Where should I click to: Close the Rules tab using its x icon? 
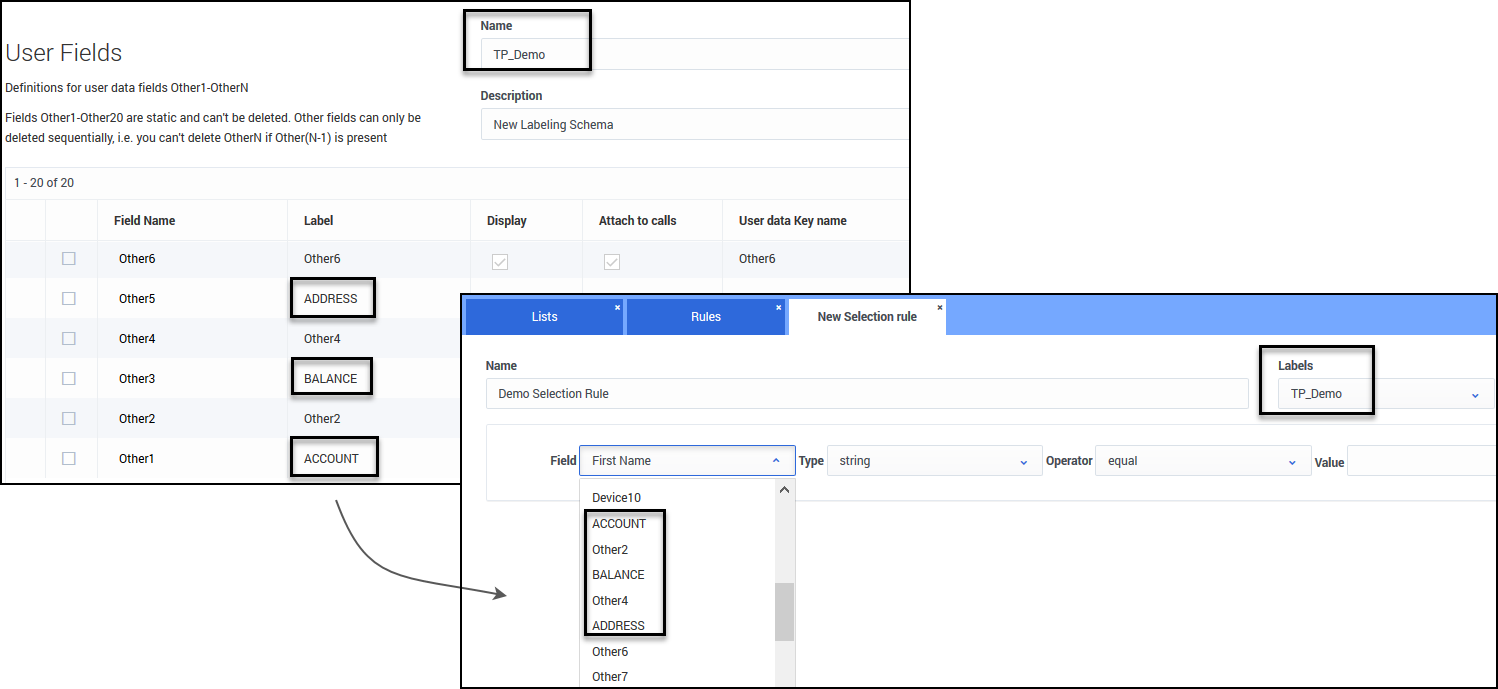(779, 307)
